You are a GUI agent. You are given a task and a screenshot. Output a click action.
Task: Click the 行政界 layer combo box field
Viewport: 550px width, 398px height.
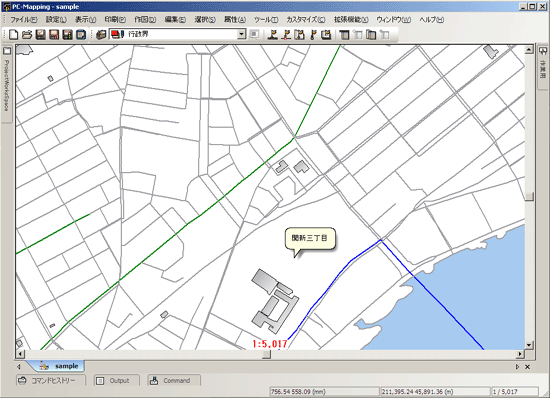pyautogui.click(x=177, y=34)
